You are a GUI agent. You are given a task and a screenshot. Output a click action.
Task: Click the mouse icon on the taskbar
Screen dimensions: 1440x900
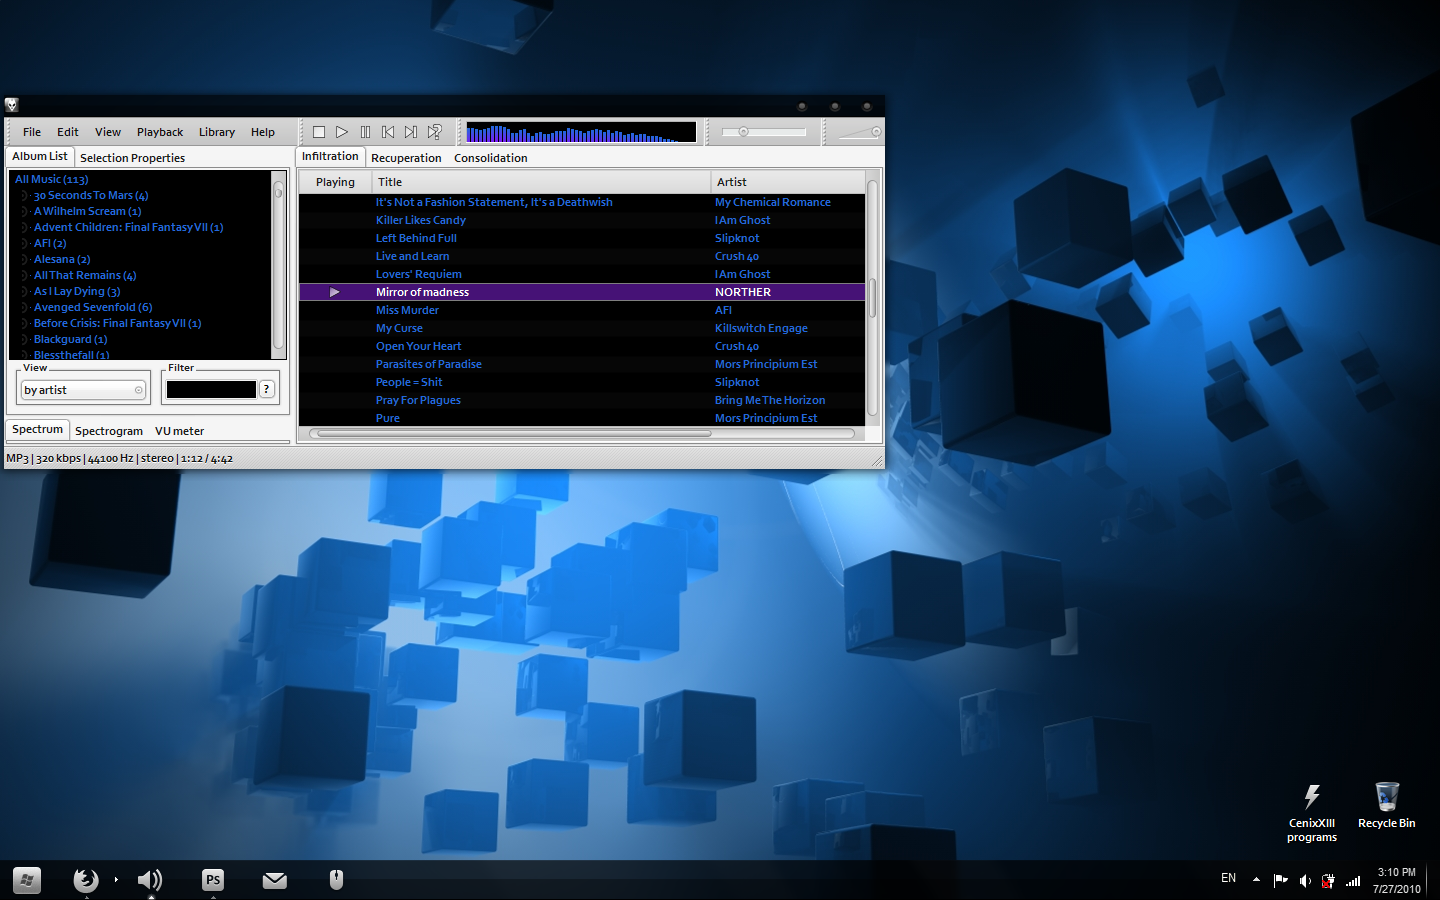tap(336, 880)
